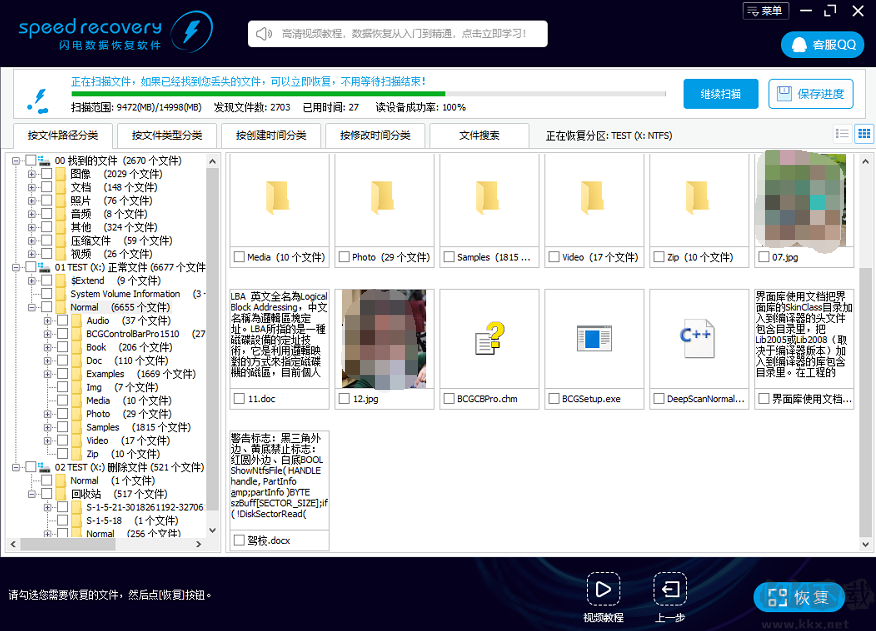Enable the 图像 category checkbox in tree
Image resolution: width=876 pixels, height=631 pixels.
[47, 174]
